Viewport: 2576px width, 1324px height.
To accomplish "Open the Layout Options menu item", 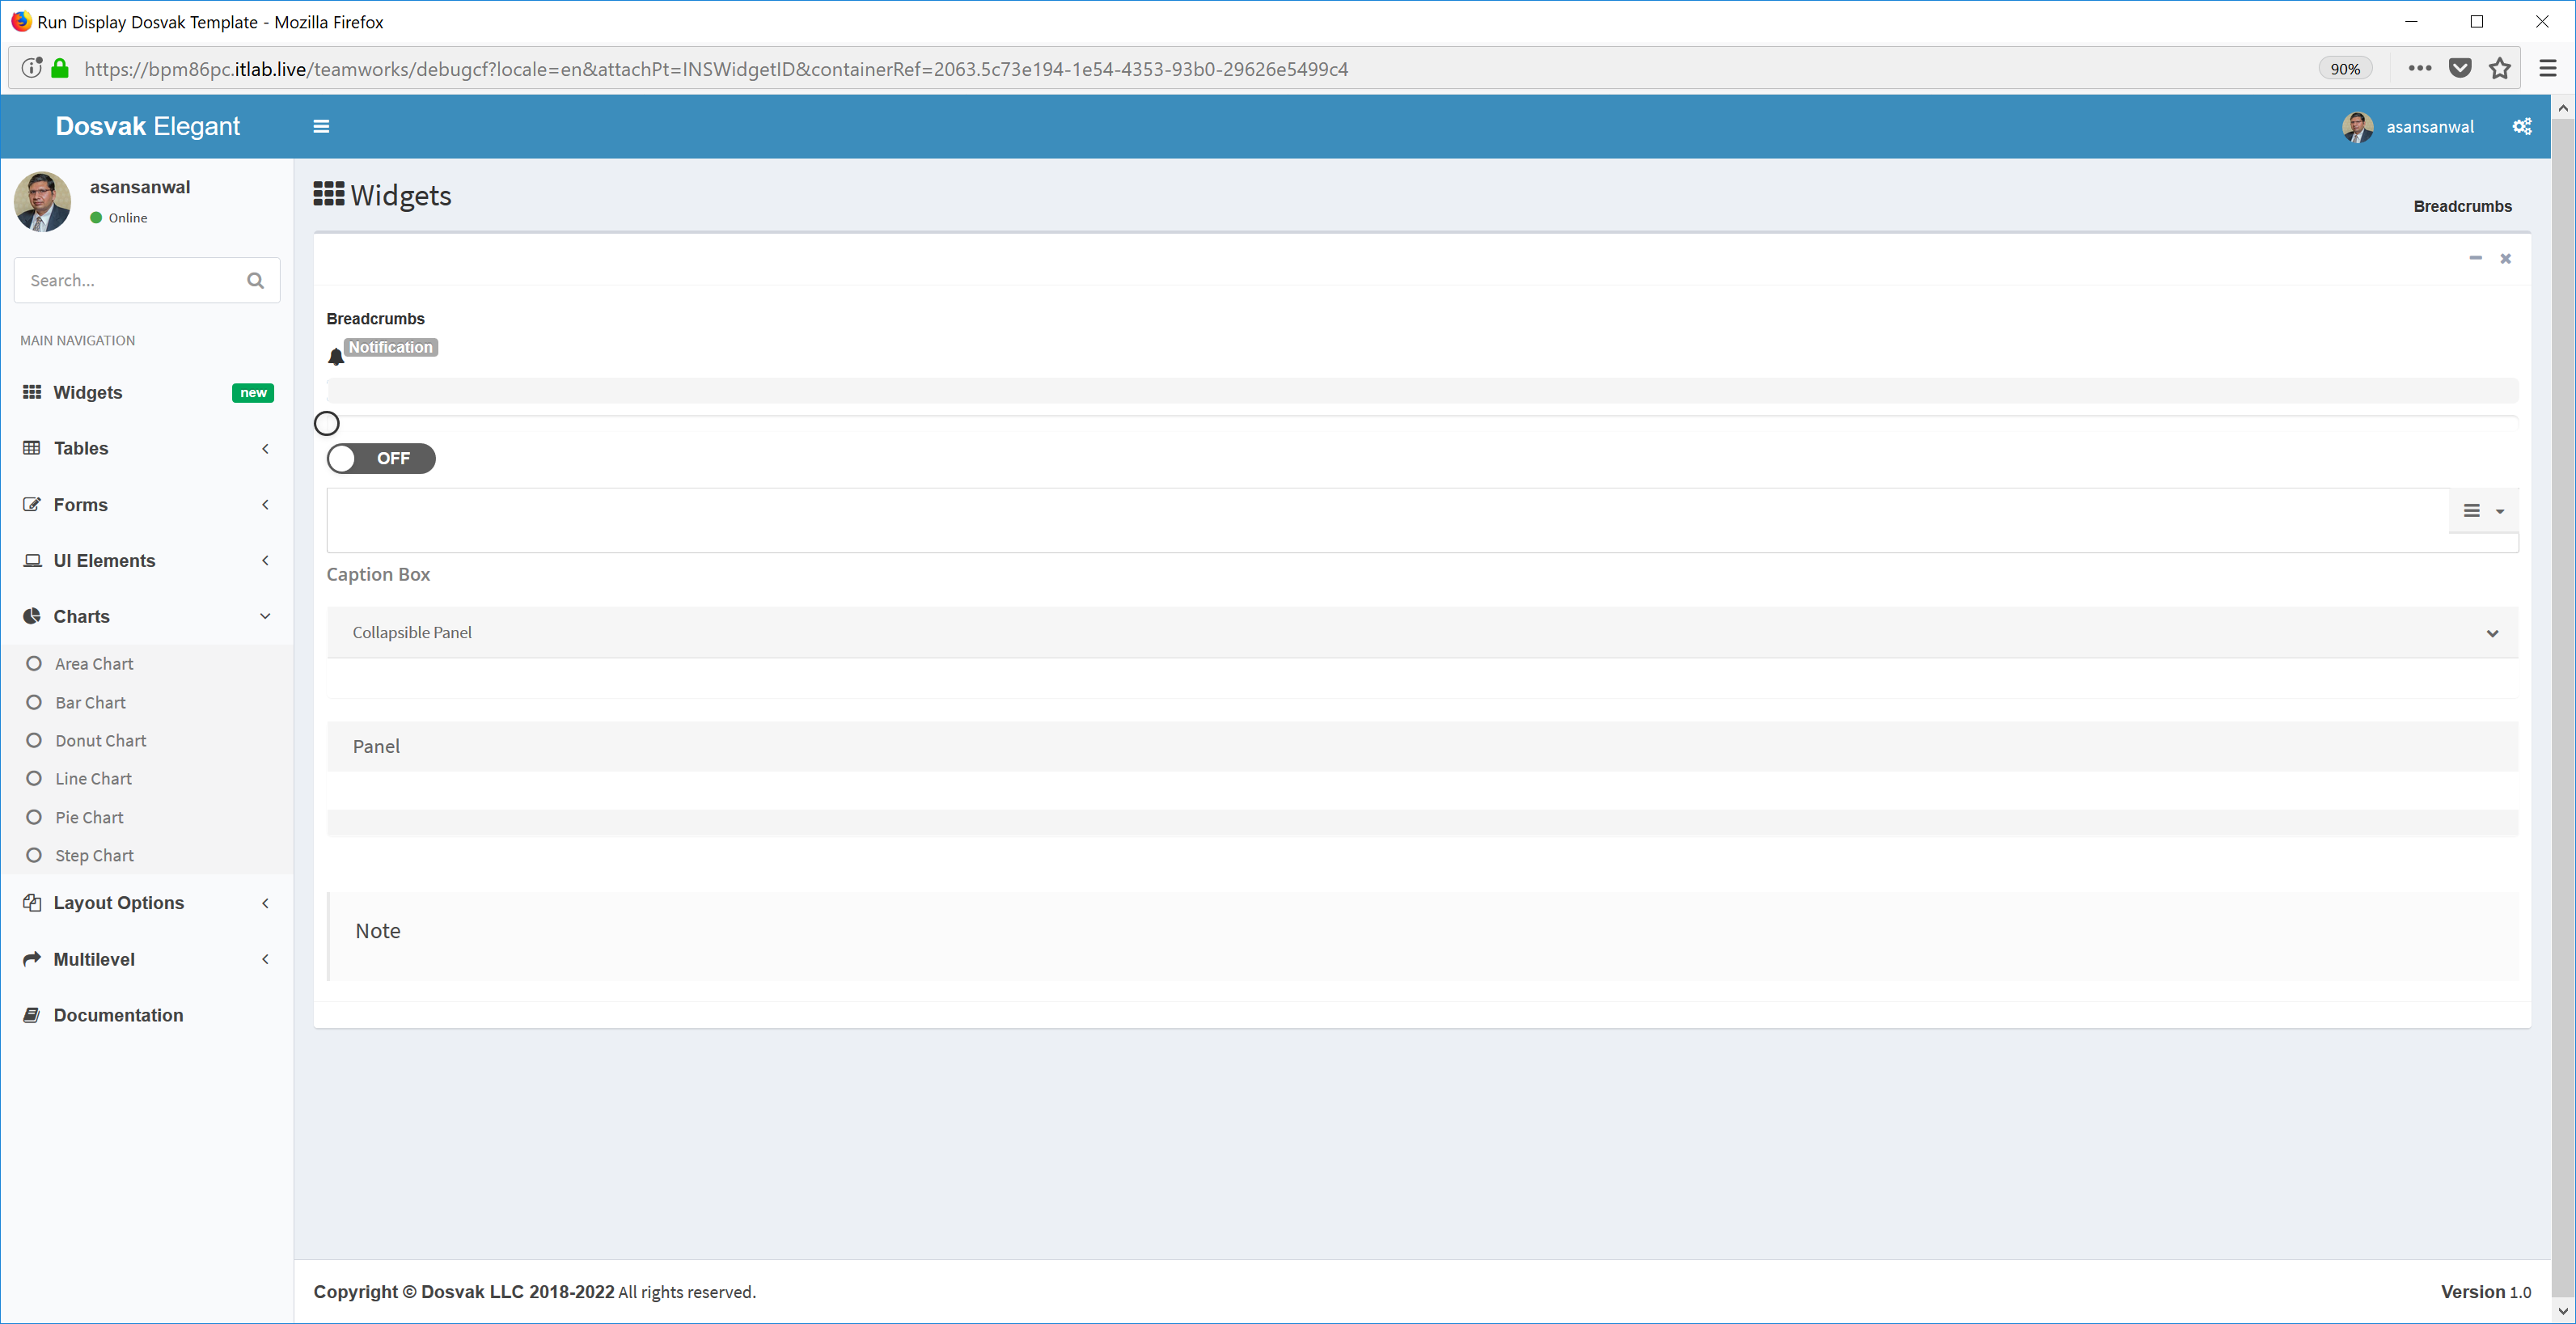I will coord(147,902).
